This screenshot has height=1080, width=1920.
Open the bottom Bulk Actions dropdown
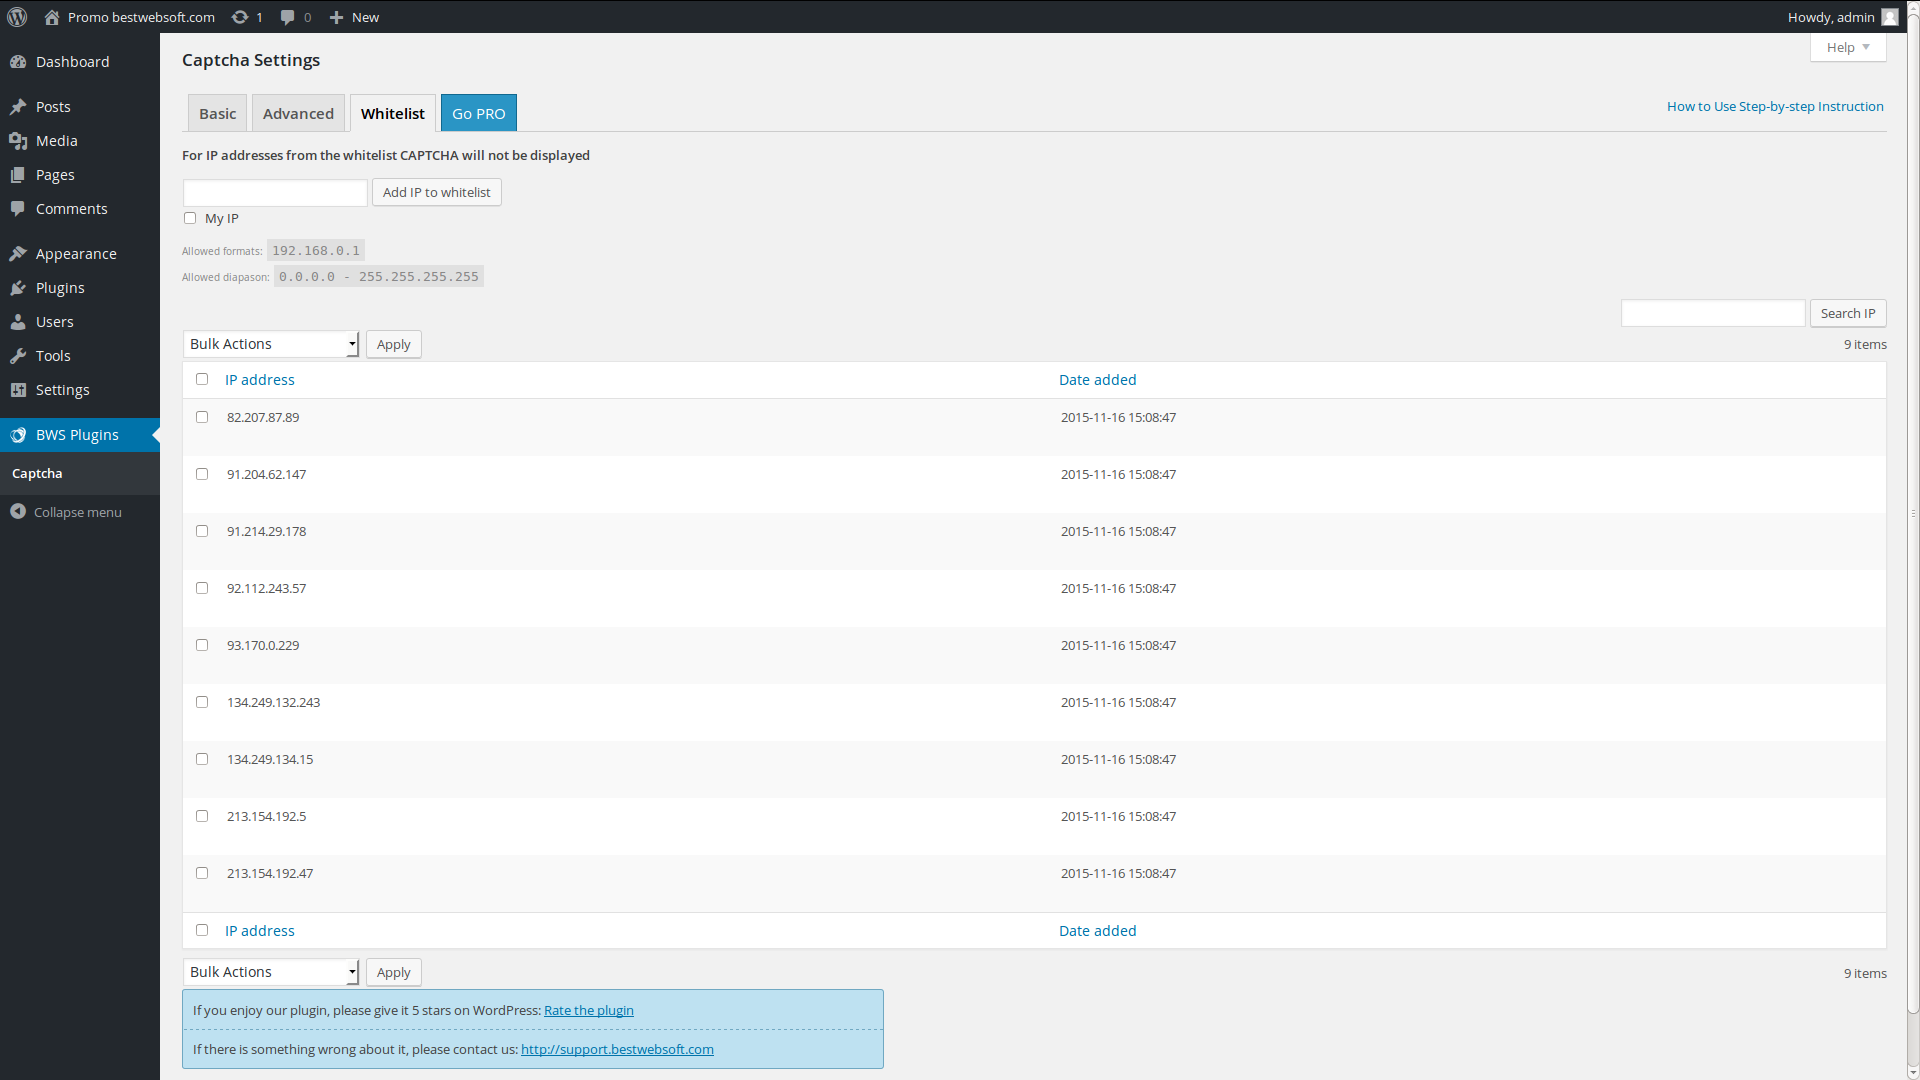pyautogui.click(x=271, y=972)
